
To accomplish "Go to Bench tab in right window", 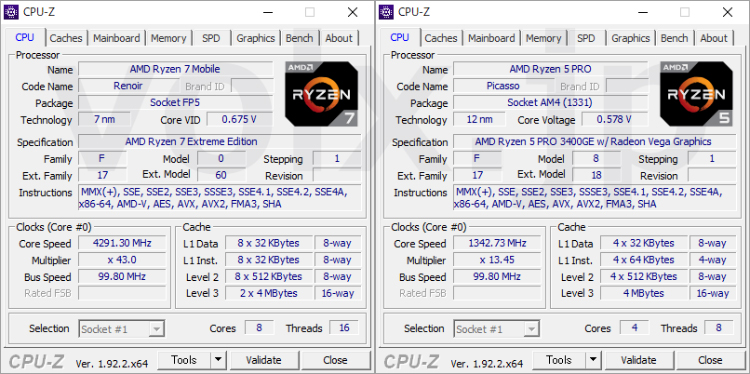I will (674, 38).
